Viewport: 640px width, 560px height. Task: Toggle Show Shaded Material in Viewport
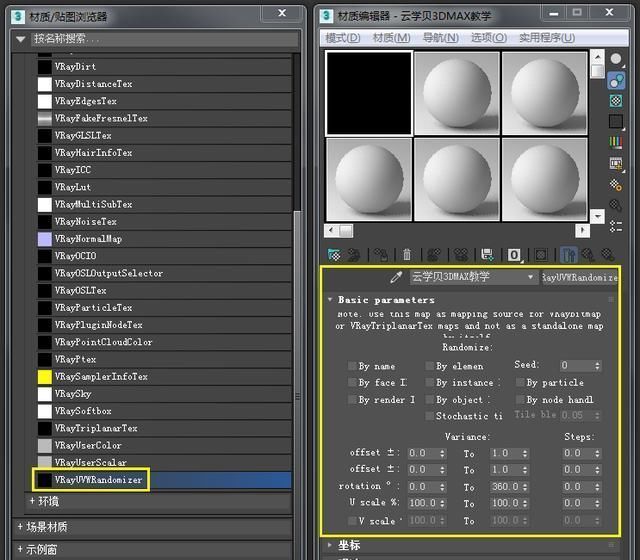[x=541, y=255]
